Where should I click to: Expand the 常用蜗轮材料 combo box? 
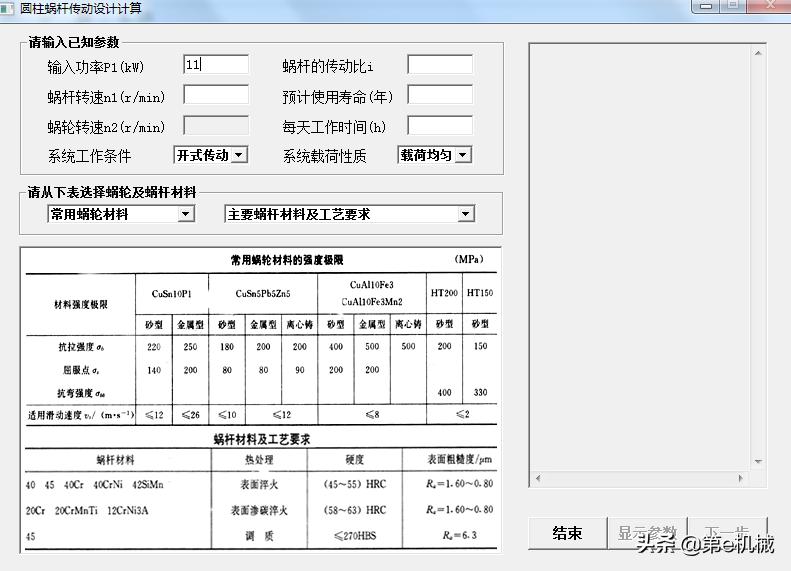[186, 214]
